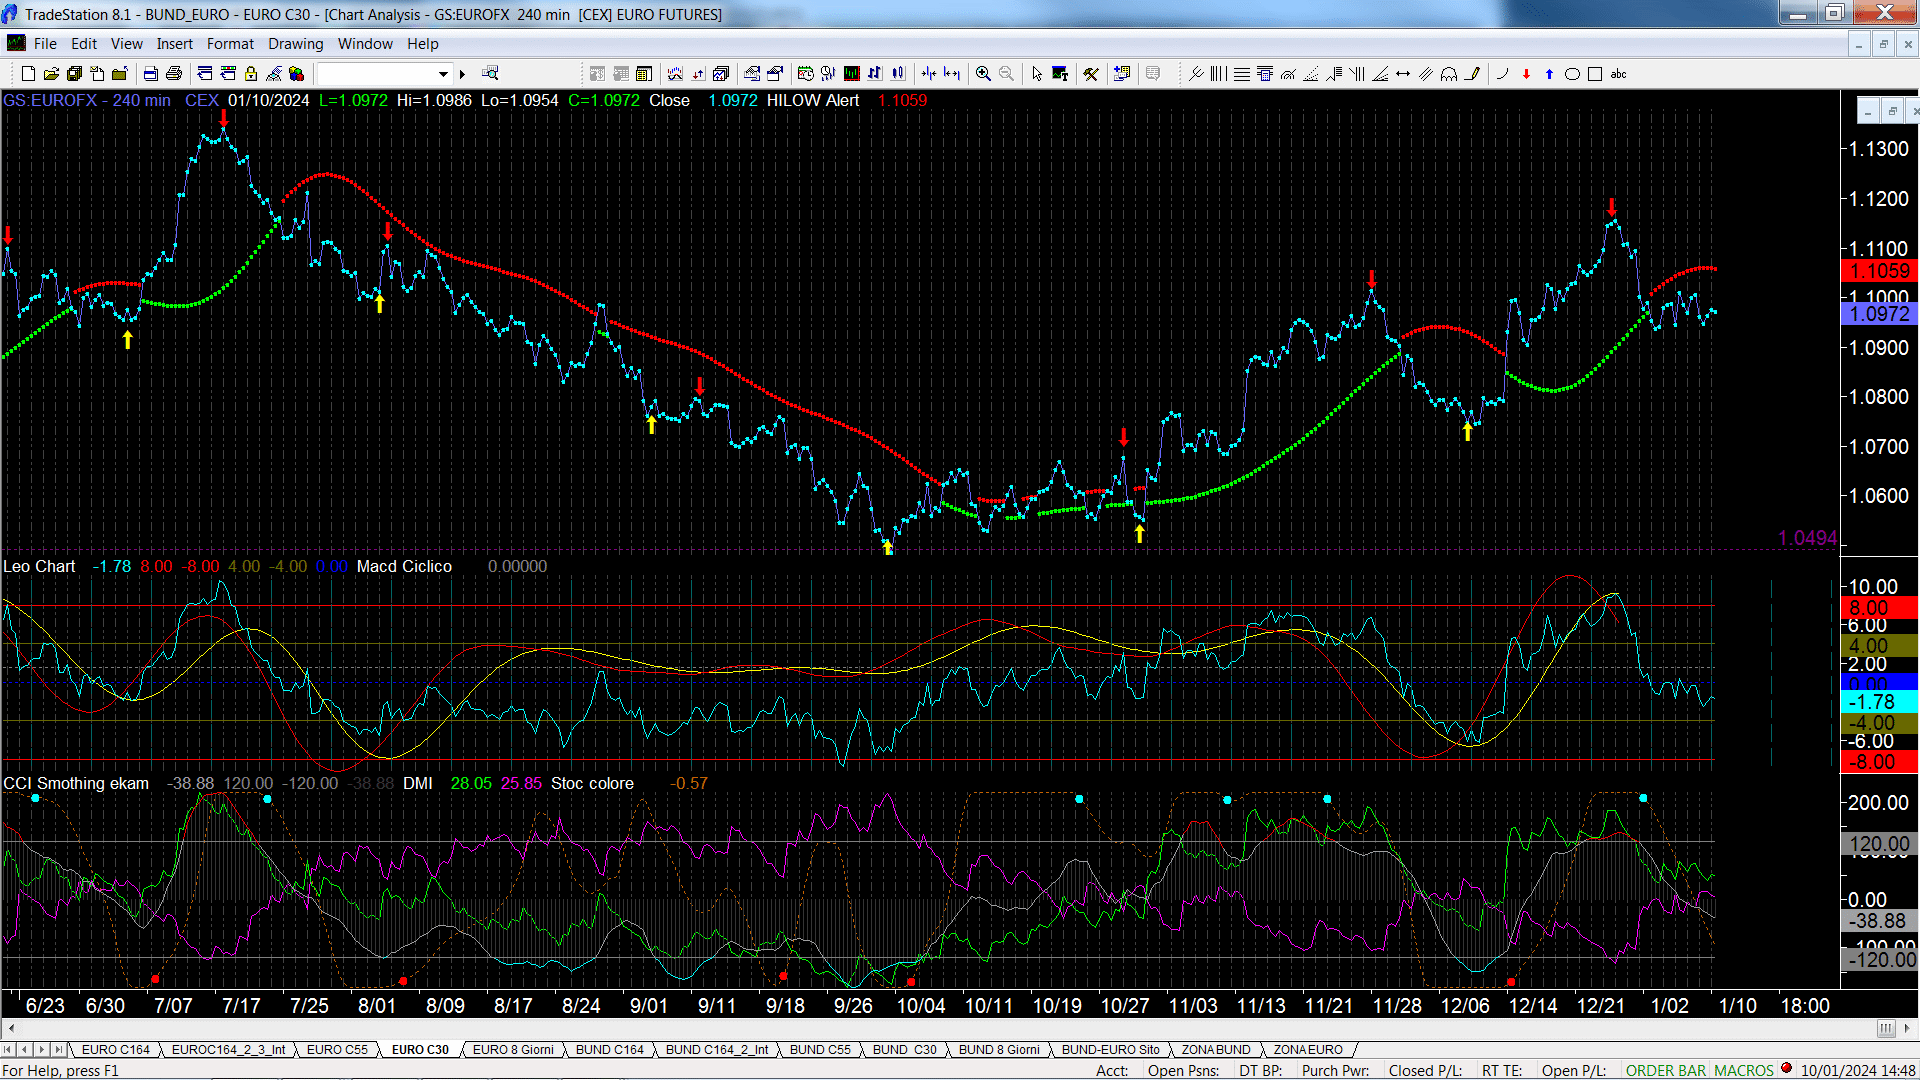This screenshot has height=1080, width=1920.
Task: Click the Print icon
Action: pos(174,74)
